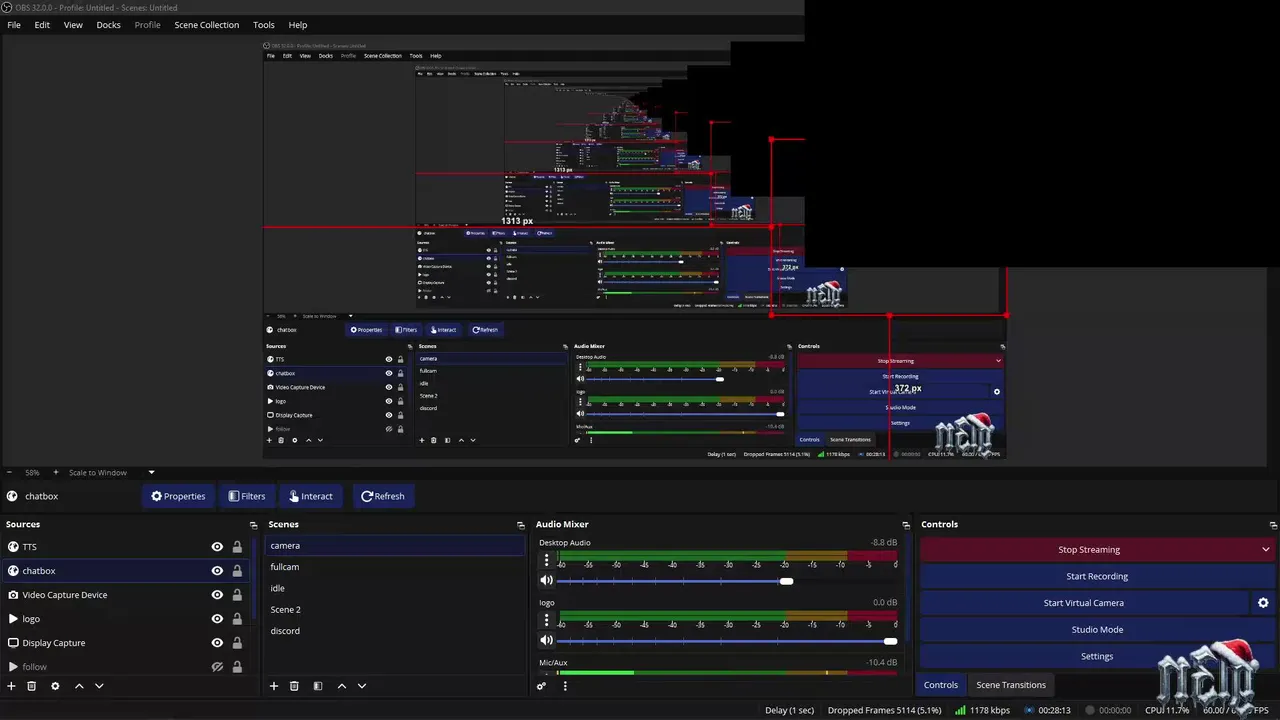Open the Edit menu
Screen dimensions: 1280x720
click(42, 25)
